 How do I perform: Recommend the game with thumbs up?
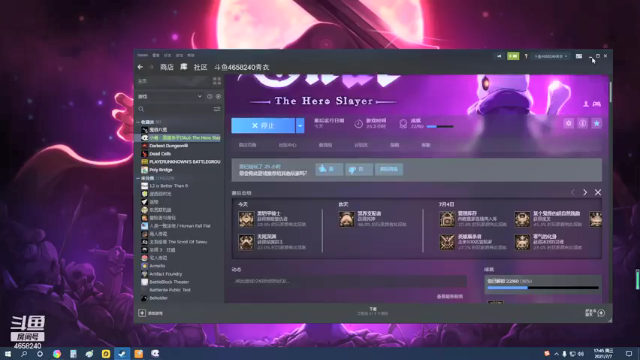tap(329, 169)
